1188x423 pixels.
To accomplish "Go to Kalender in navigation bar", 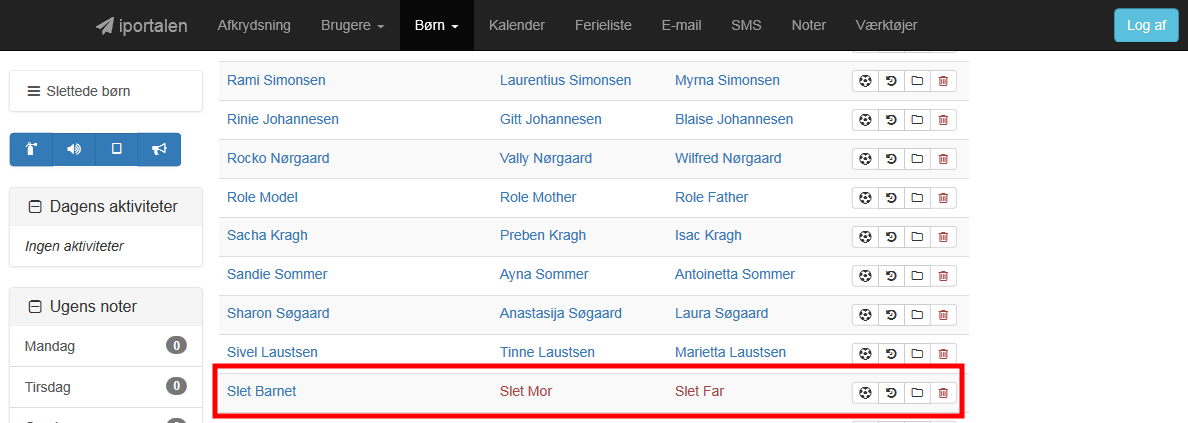I will point(517,25).
